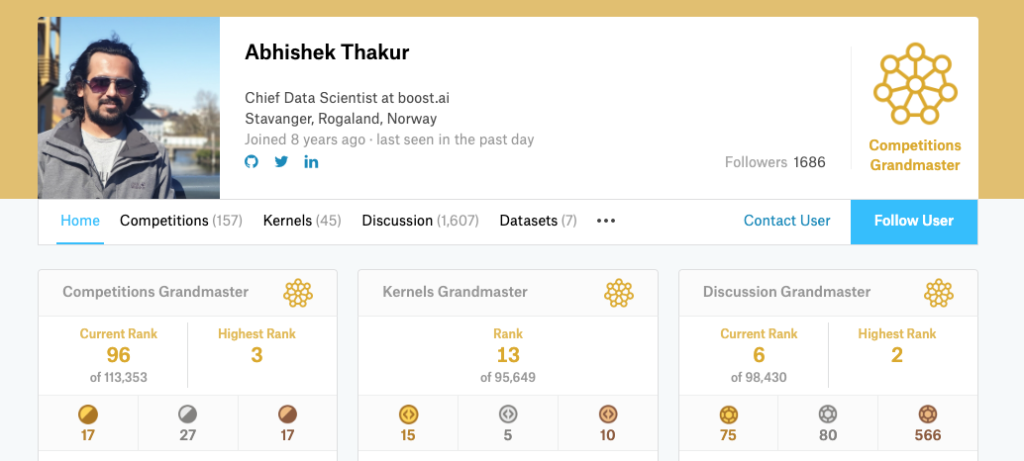Click Abhishek Thakur's profile photo
The image size is (1024, 461).
(x=129, y=108)
